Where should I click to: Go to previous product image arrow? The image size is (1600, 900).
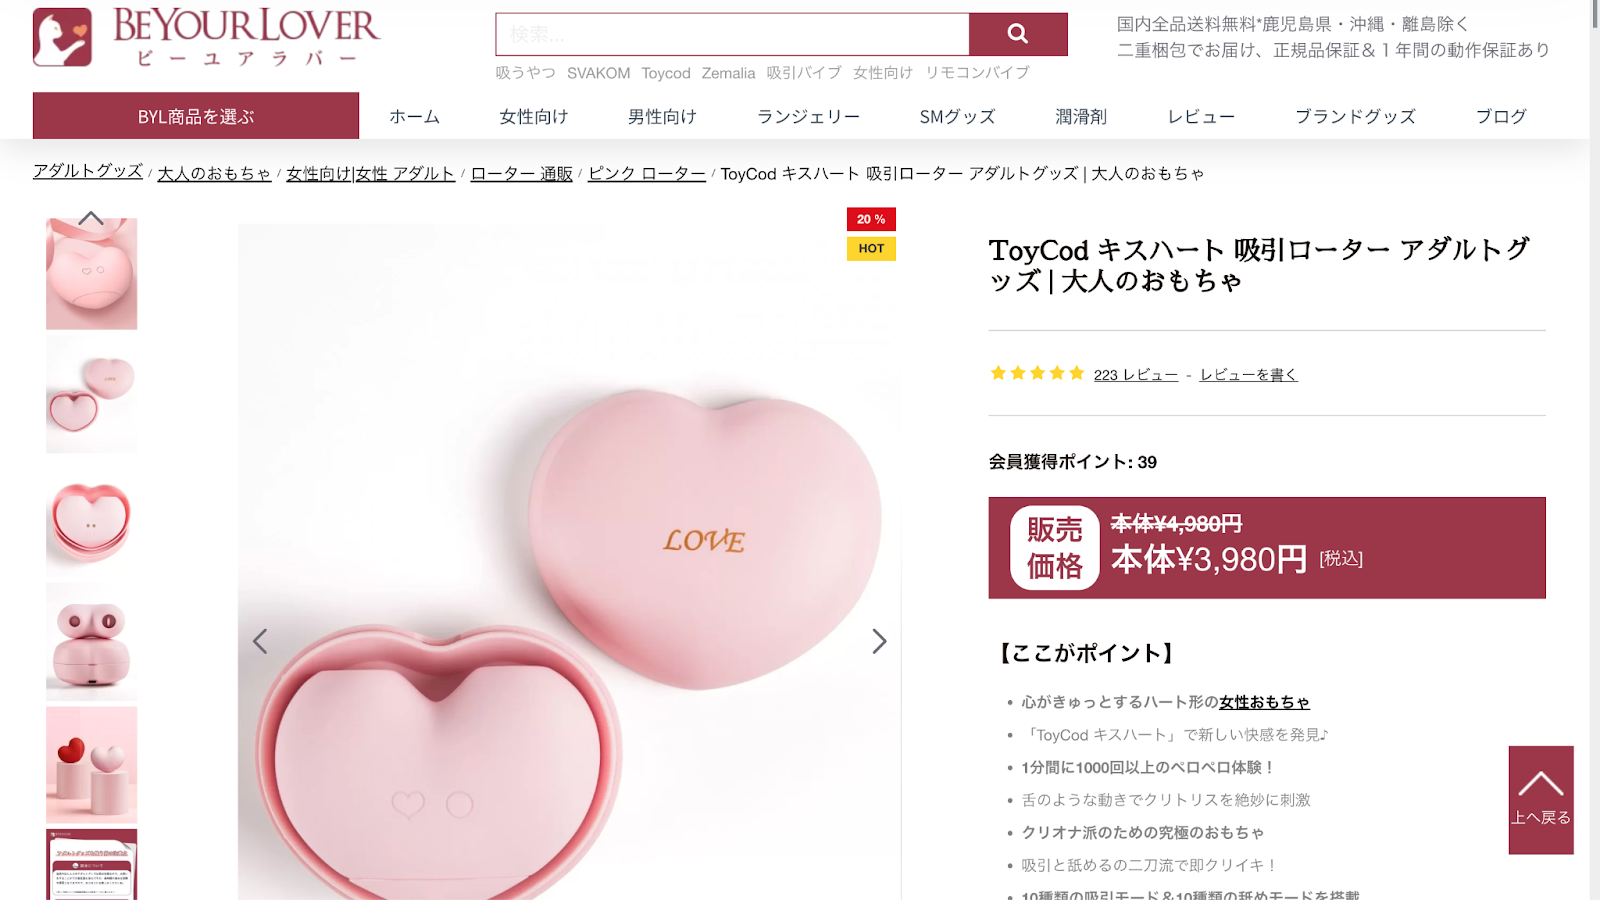(x=260, y=641)
